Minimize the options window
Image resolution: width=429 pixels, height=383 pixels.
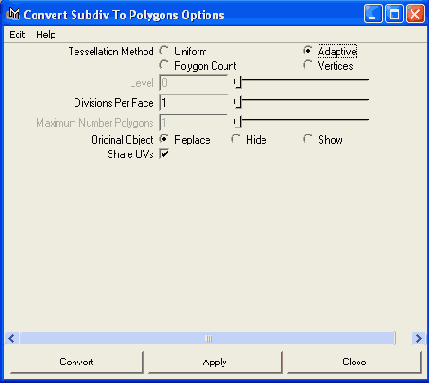click(x=373, y=14)
